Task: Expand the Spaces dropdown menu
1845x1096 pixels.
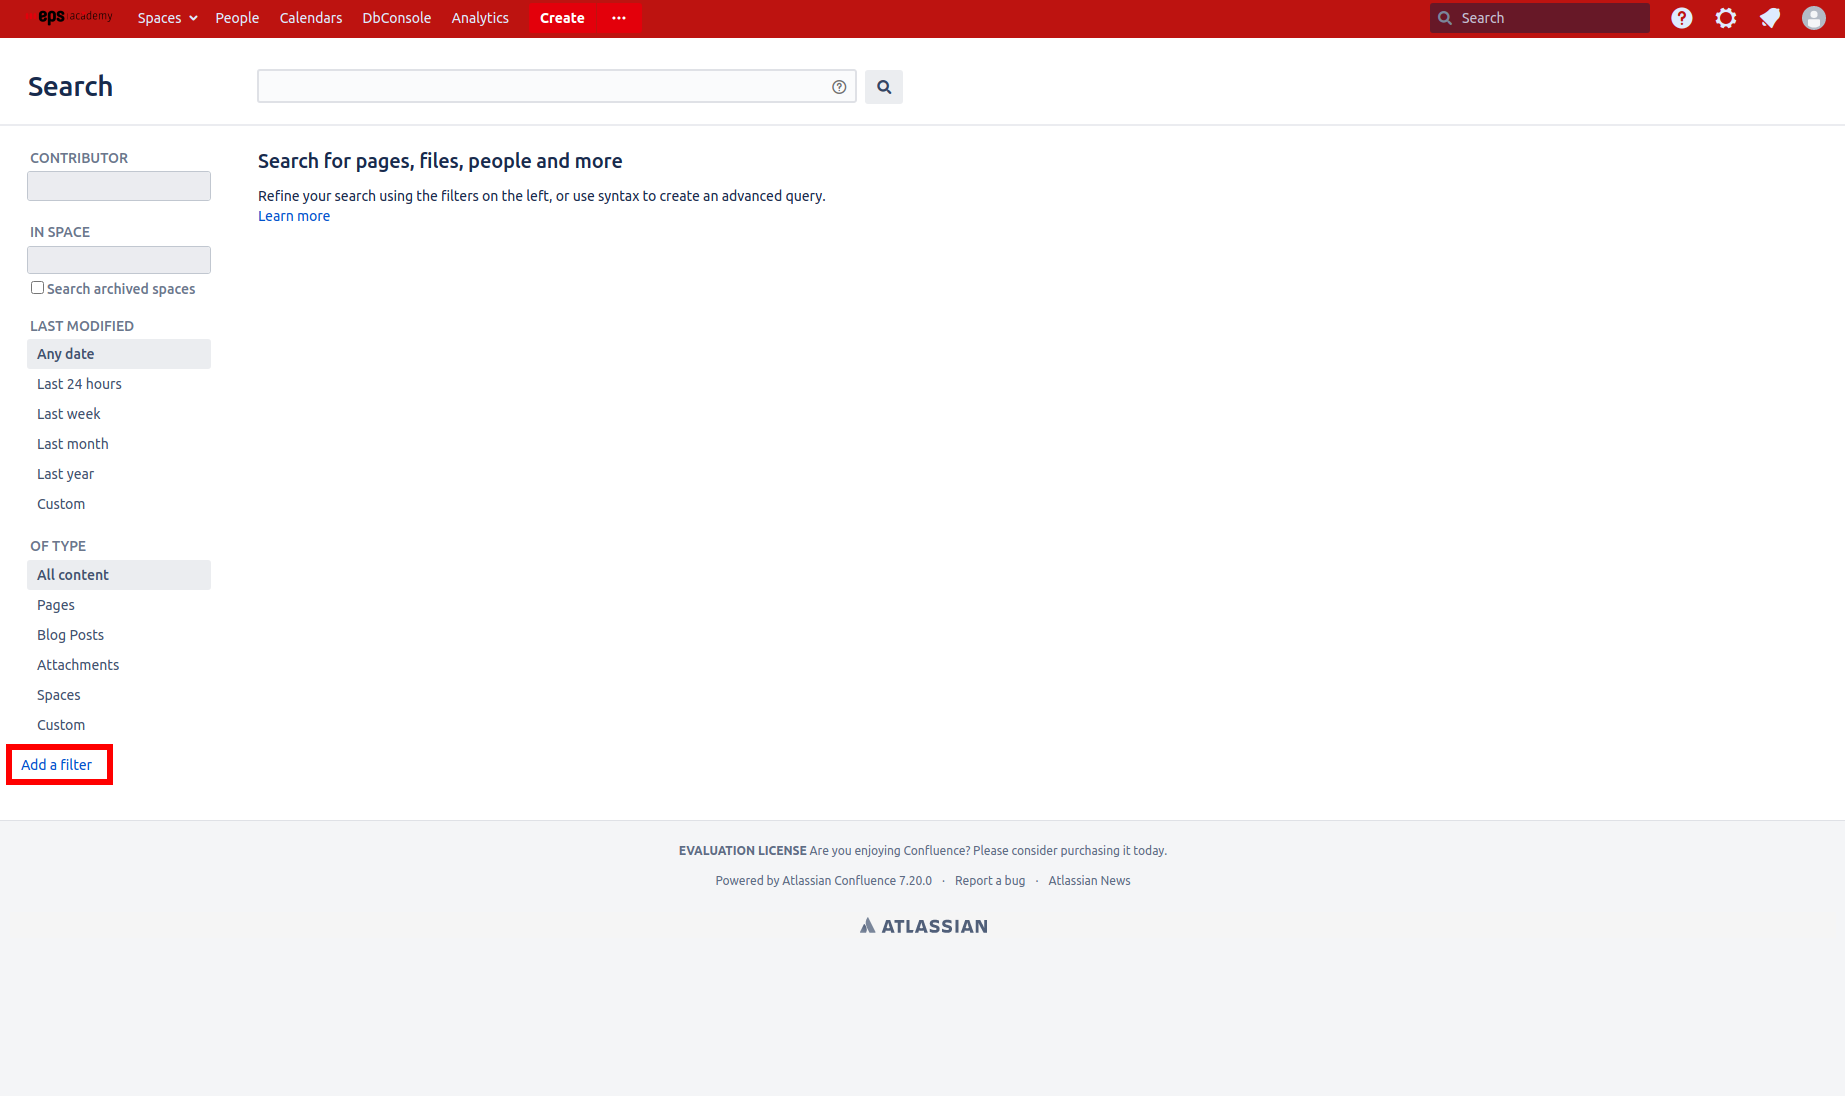Action: [x=167, y=18]
